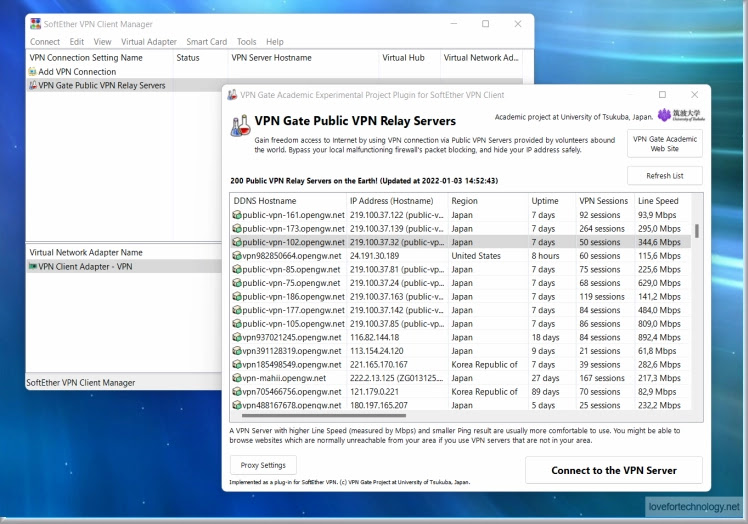The image size is (748, 524).
Task: Click the Status column header in Client Manager
Action: pos(200,58)
